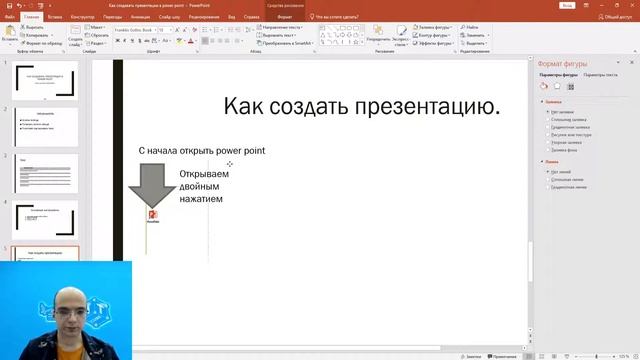Open Section (Раздел) dropdown
The image size is (640, 360).
click(96, 43)
